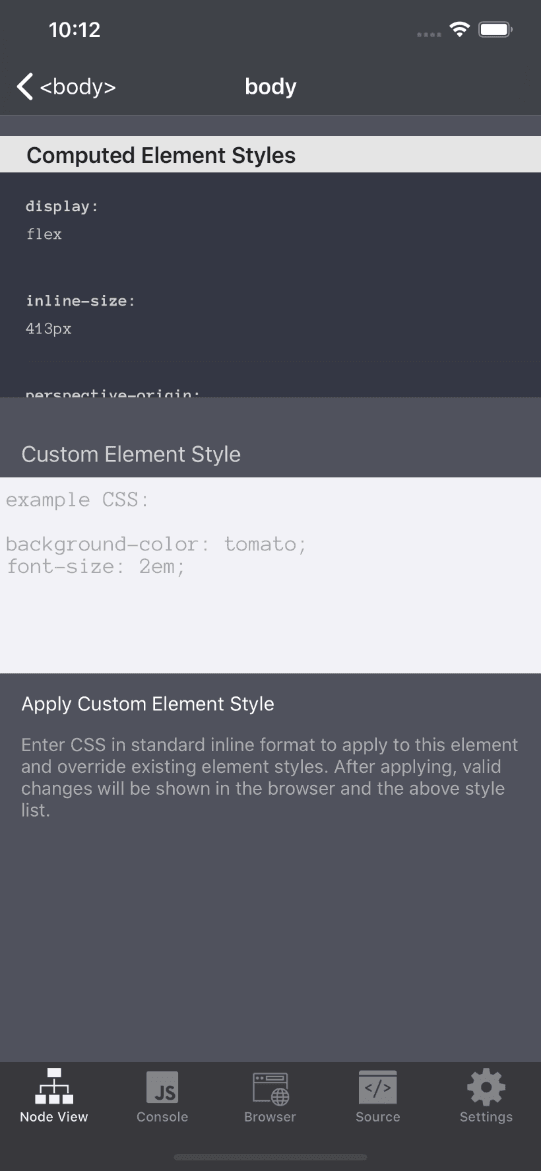Open the Settings gear icon
The height and width of the screenshot is (1171, 541).
coord(486,1087)
